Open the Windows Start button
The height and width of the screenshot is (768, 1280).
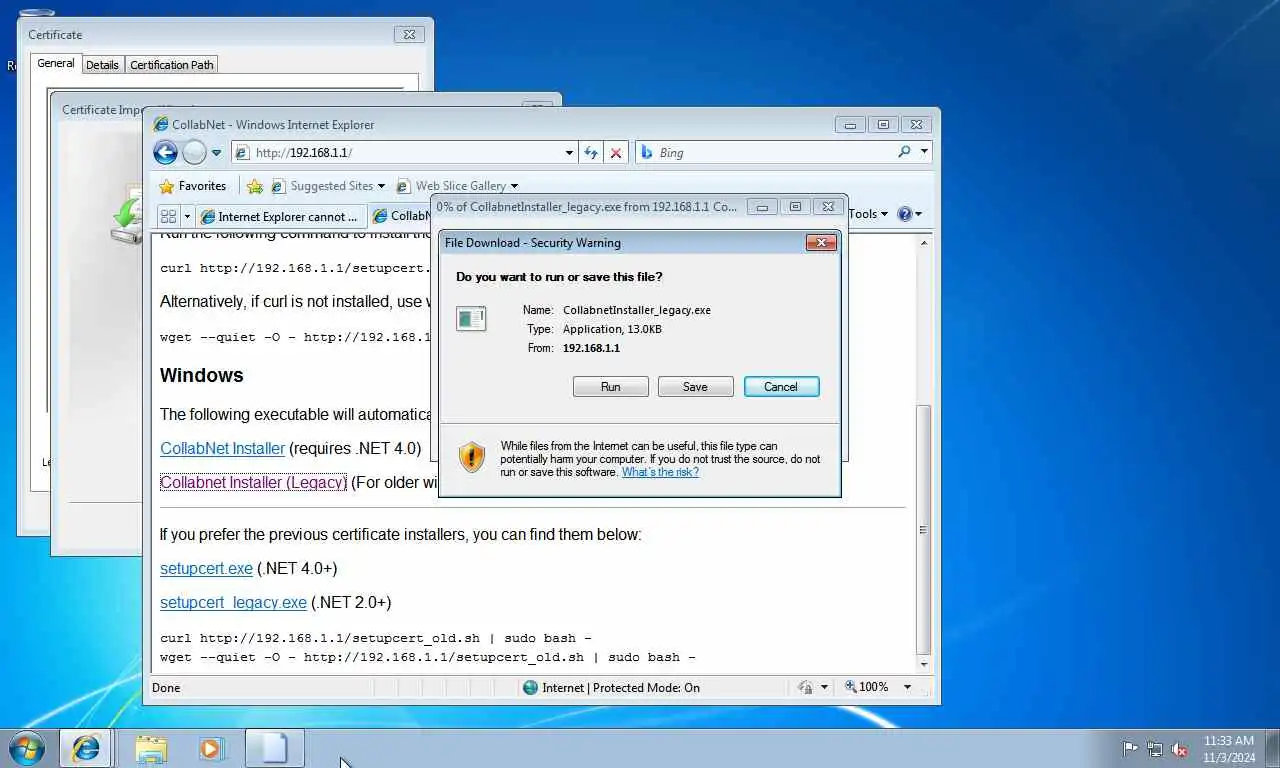[27, 748]
